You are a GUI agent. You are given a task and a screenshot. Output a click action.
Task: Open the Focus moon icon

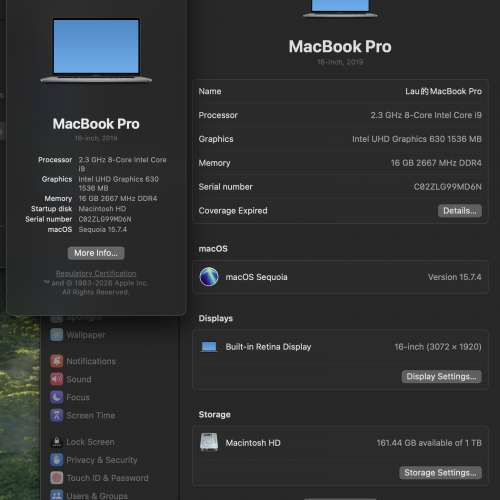click(57, 397)
